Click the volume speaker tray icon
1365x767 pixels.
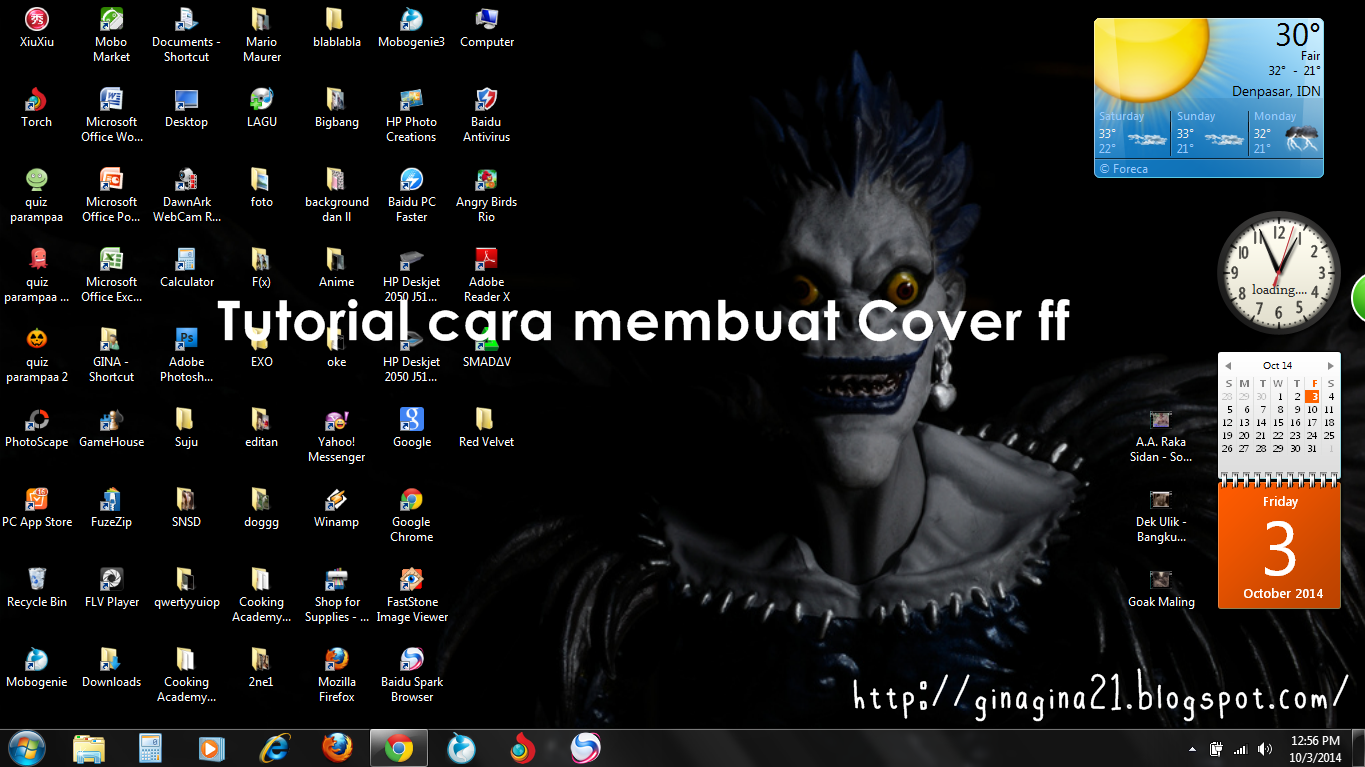(x=1265, y=749)
